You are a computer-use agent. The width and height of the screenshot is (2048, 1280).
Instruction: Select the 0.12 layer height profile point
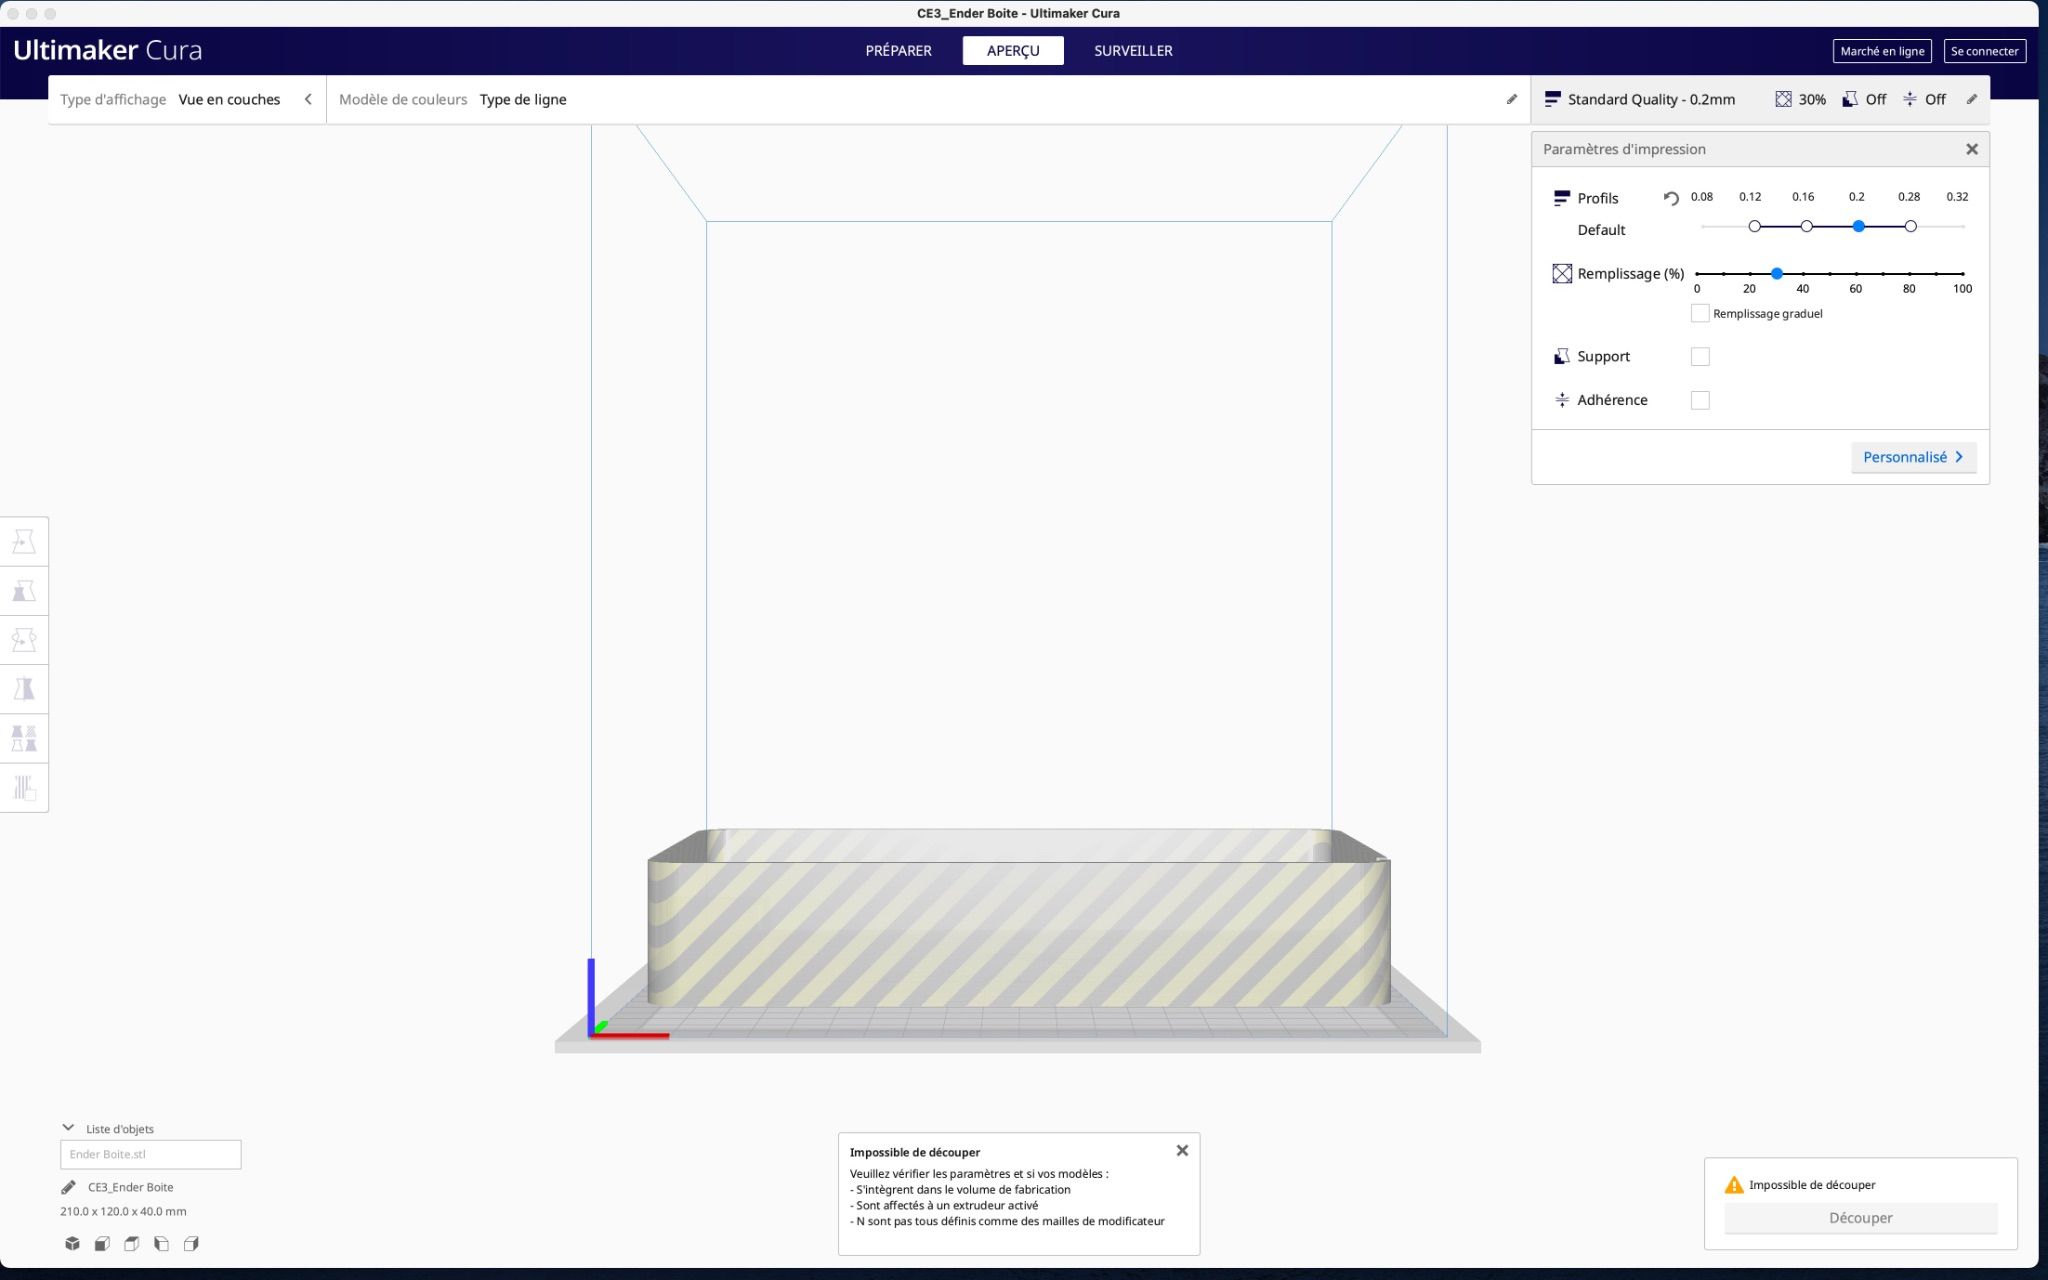tap(1754, 227)
